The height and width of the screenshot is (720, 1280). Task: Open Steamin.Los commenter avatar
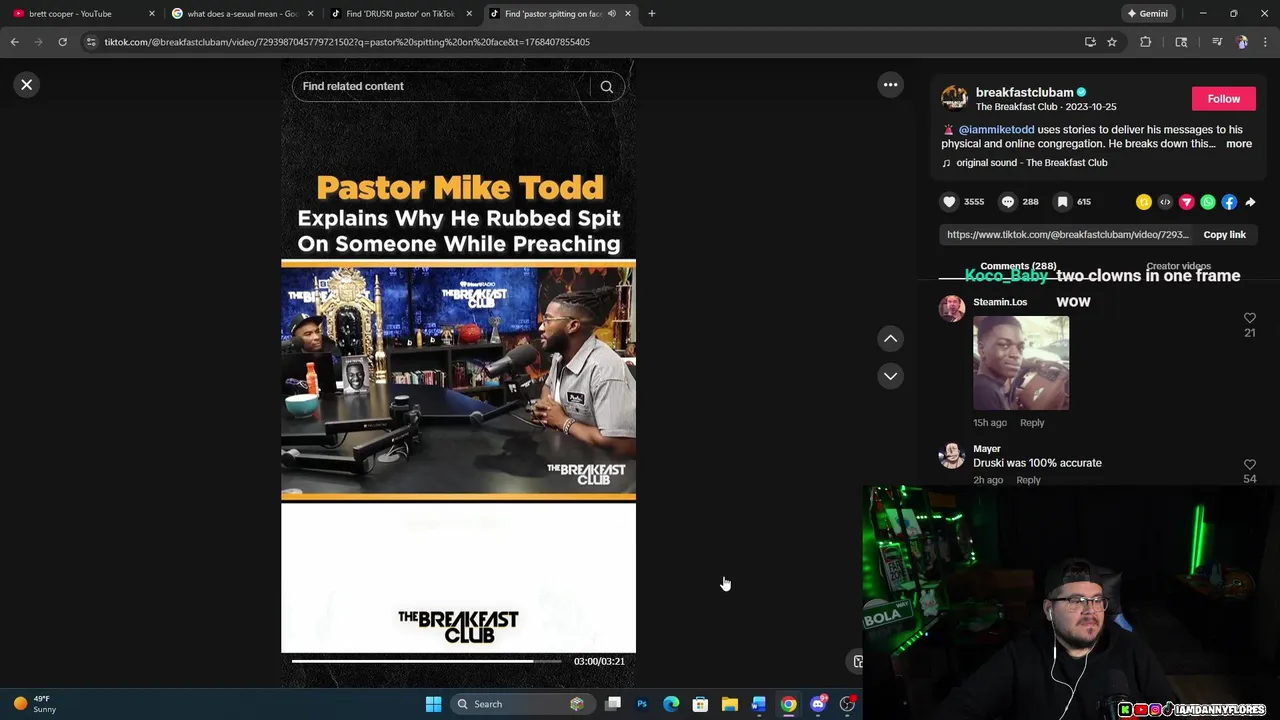tap(952, 308)
